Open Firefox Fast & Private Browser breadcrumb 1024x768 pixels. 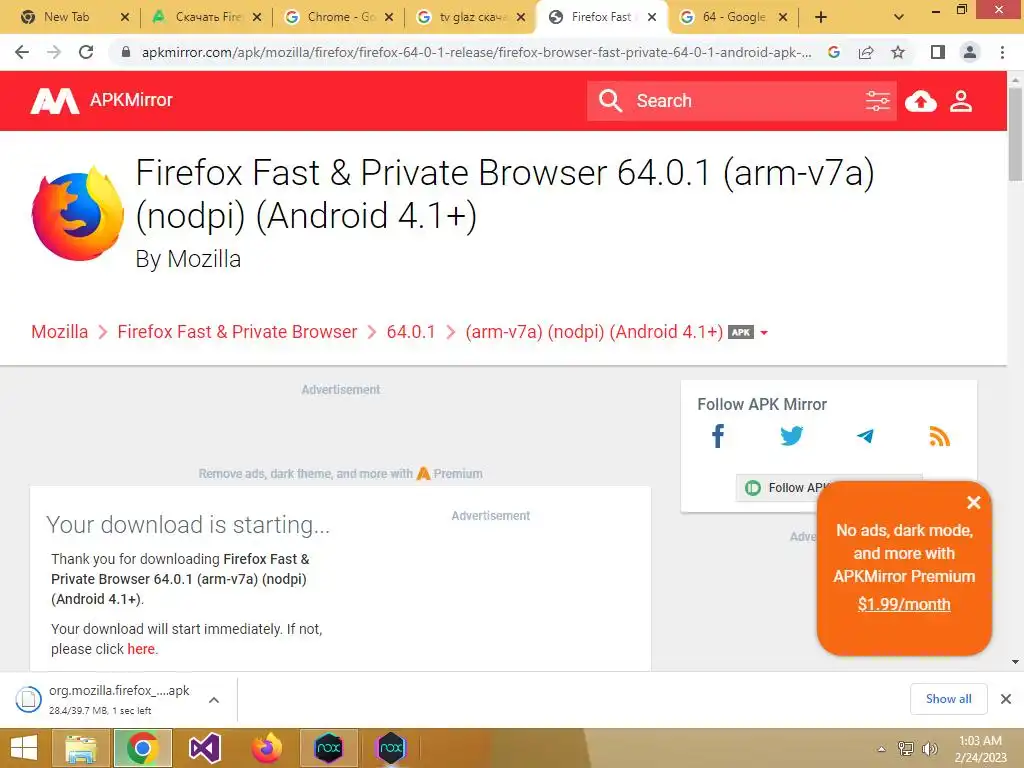(237, 332)
